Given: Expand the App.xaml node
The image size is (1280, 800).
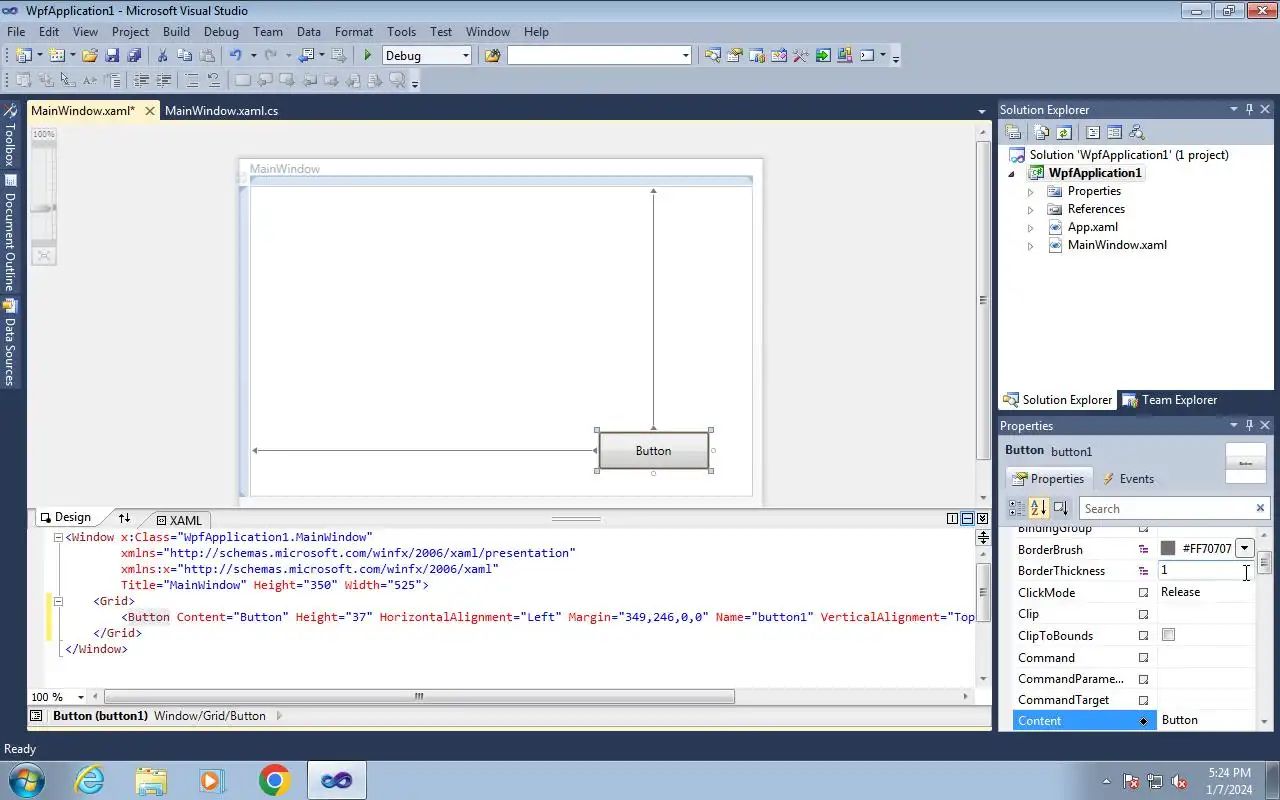Looking at the screenshot, I should tap(1031, 227).
